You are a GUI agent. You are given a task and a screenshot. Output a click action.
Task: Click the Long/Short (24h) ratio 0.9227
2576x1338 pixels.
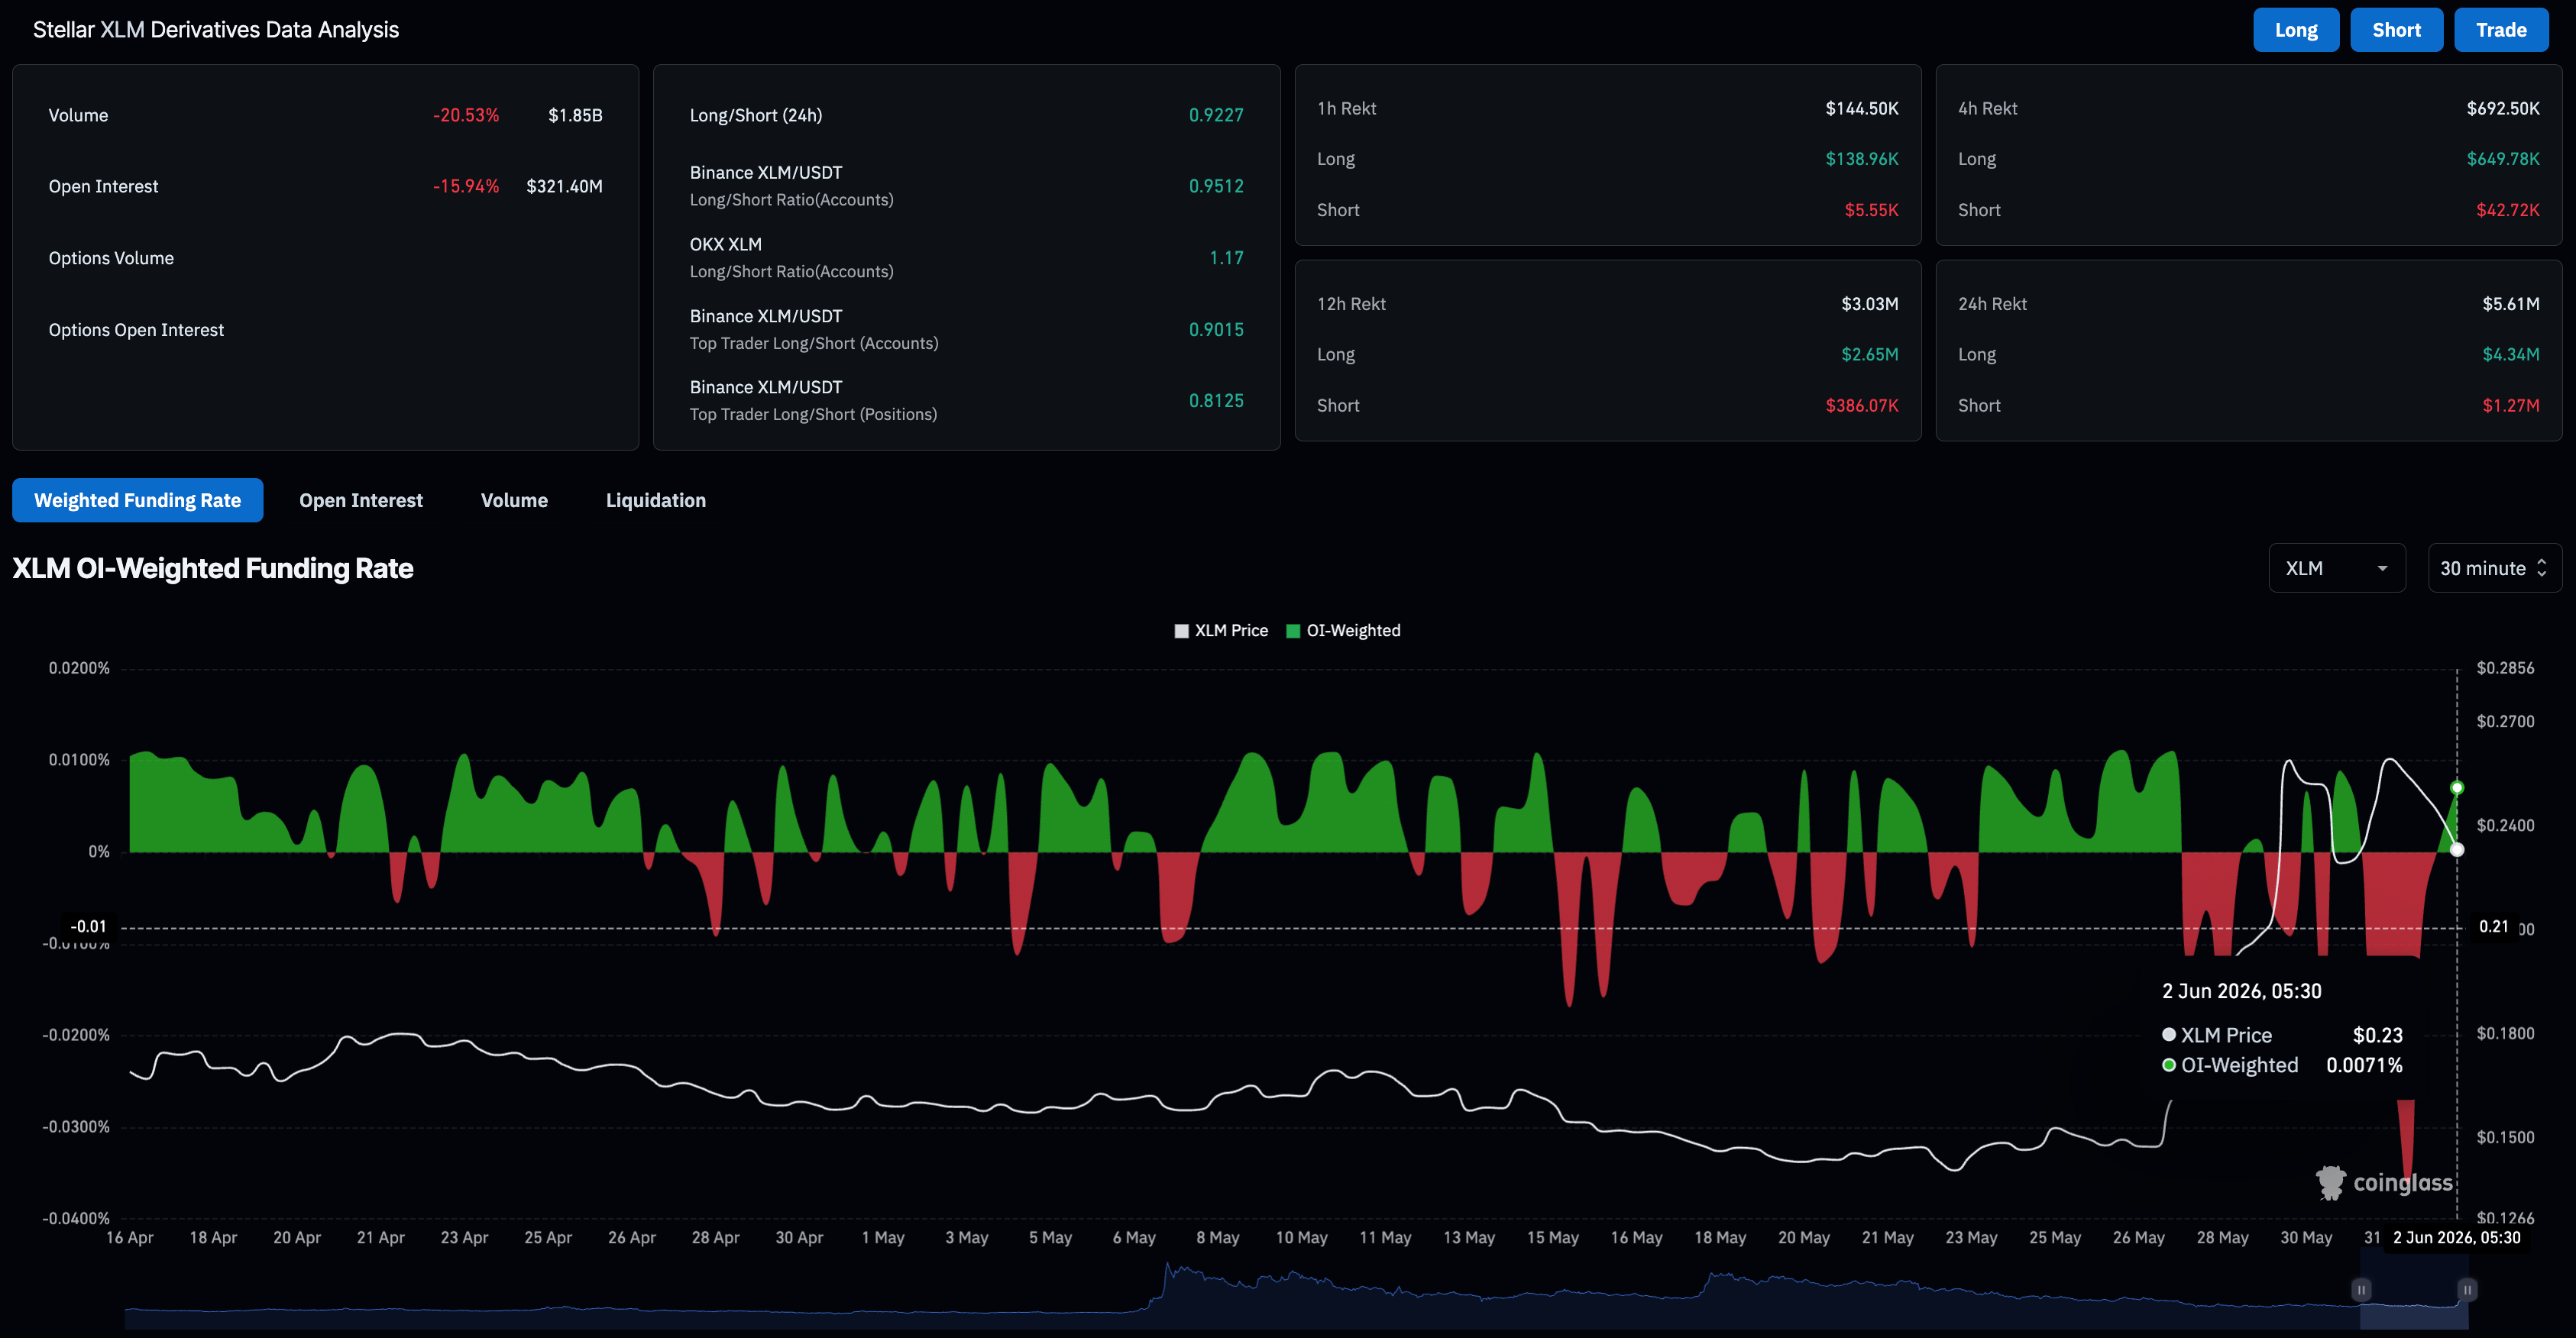click(x=1216, y=115)
